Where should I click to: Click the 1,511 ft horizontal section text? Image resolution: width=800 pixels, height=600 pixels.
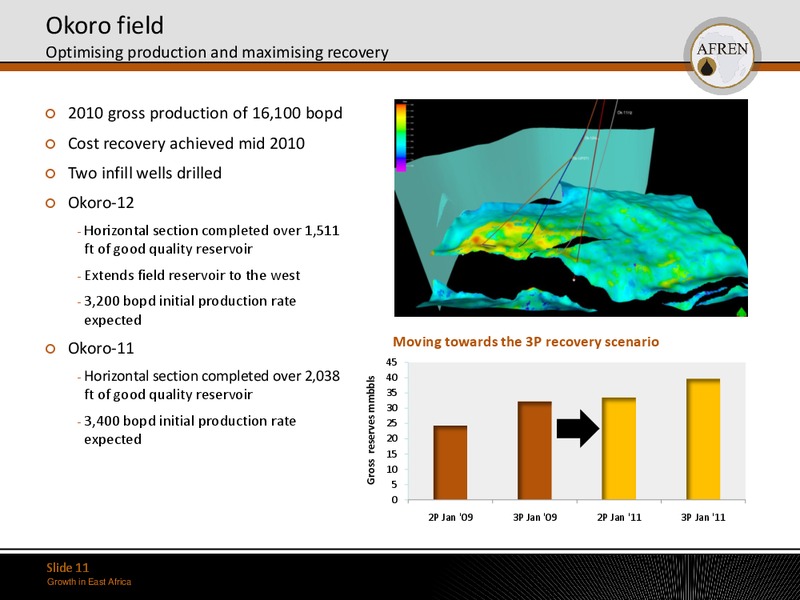pyautogui.click(x=212, y=240)
